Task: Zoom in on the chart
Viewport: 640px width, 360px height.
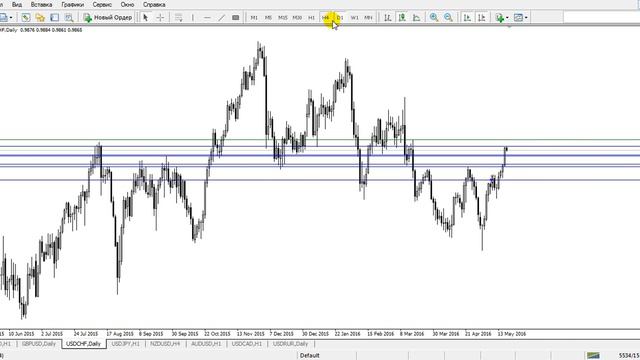Action: click(434, 18)
